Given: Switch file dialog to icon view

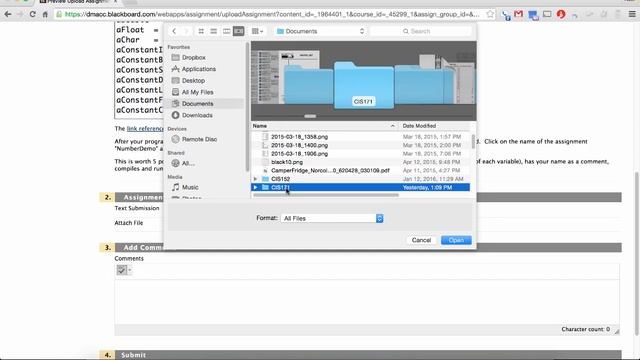Looking at the screenshot, I should tap(201, 31).
